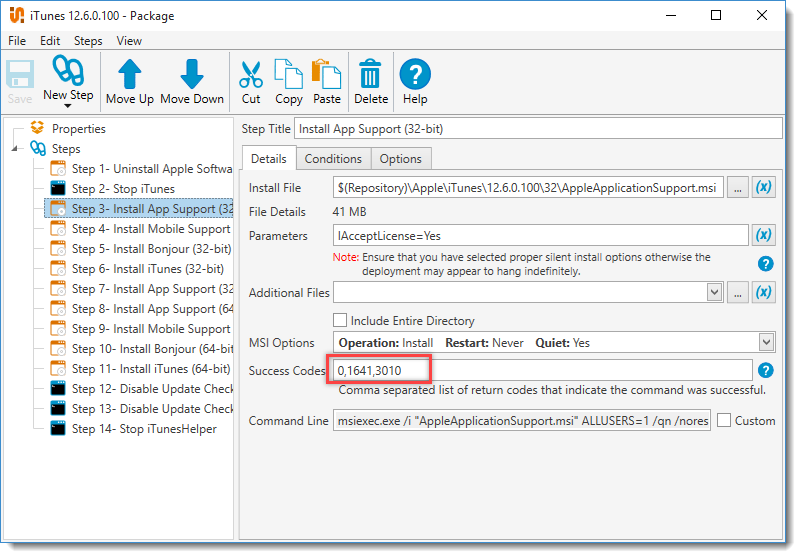Open the Additional Files combo box
801x558 pixels.
click(x=714, y=292)
